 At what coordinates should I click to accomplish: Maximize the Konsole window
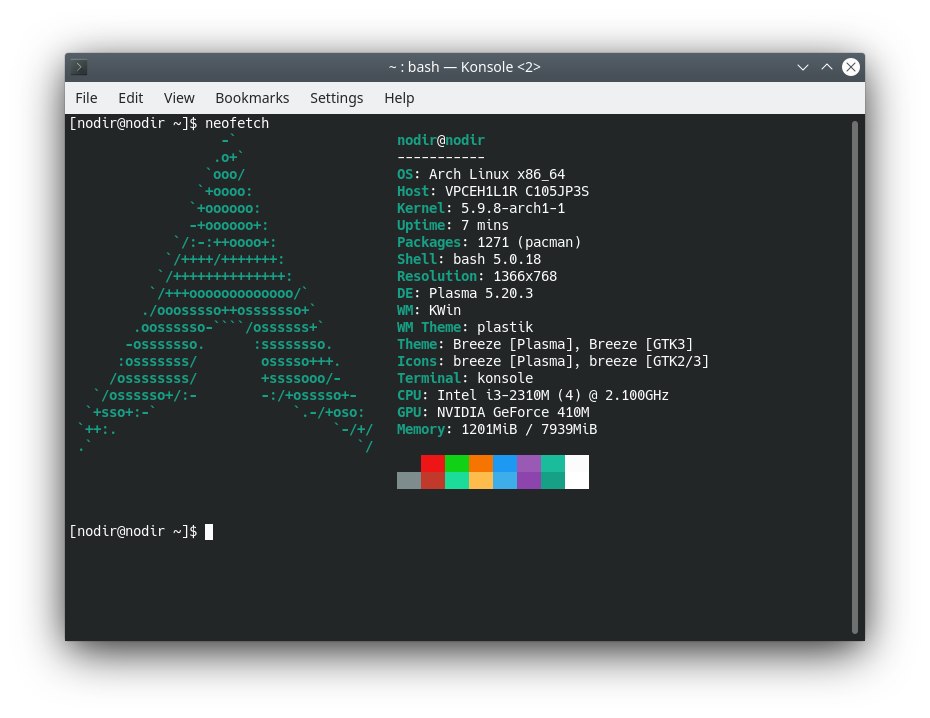click(x=827, y=67)
